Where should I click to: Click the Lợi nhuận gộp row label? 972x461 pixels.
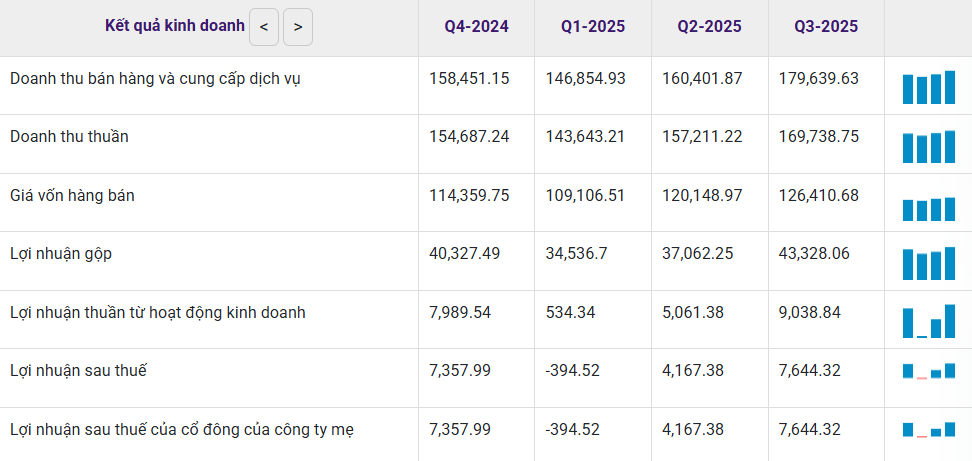[x=61, y=254]
